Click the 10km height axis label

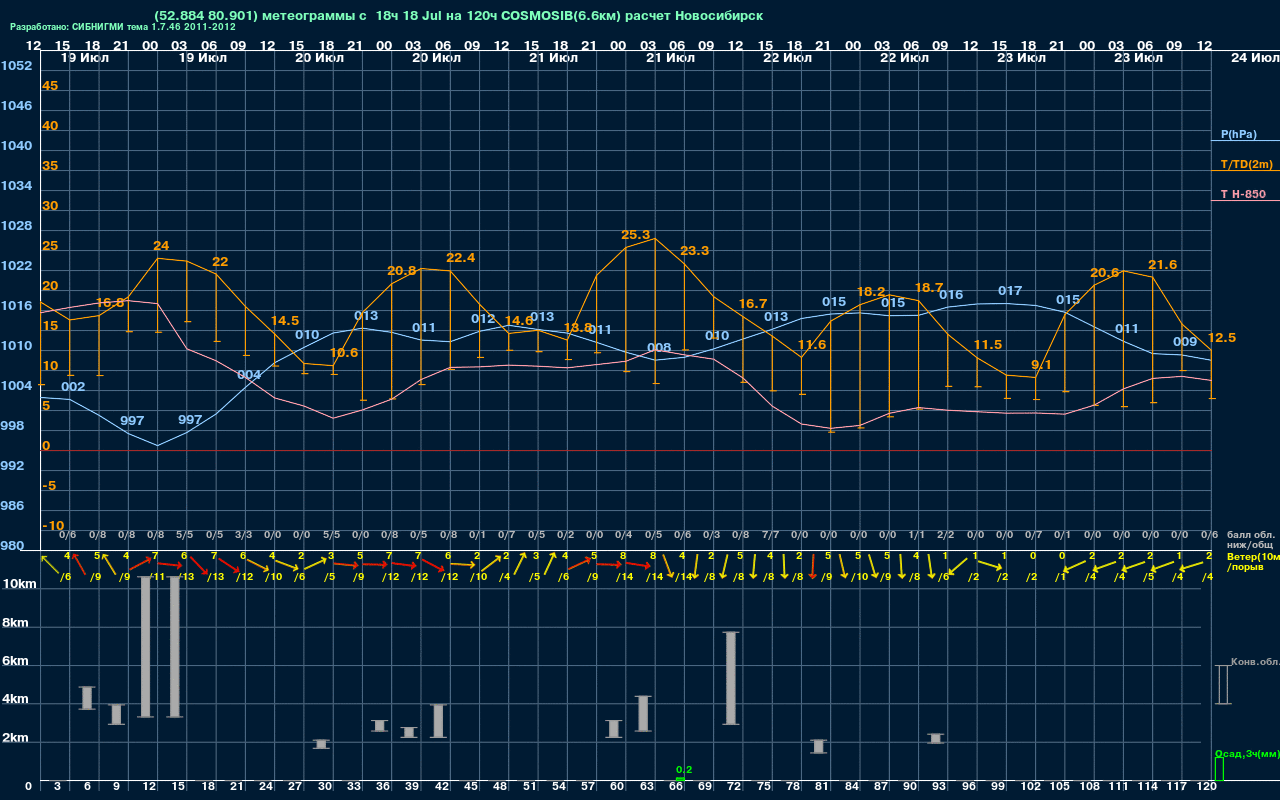[x=19, y=583]
